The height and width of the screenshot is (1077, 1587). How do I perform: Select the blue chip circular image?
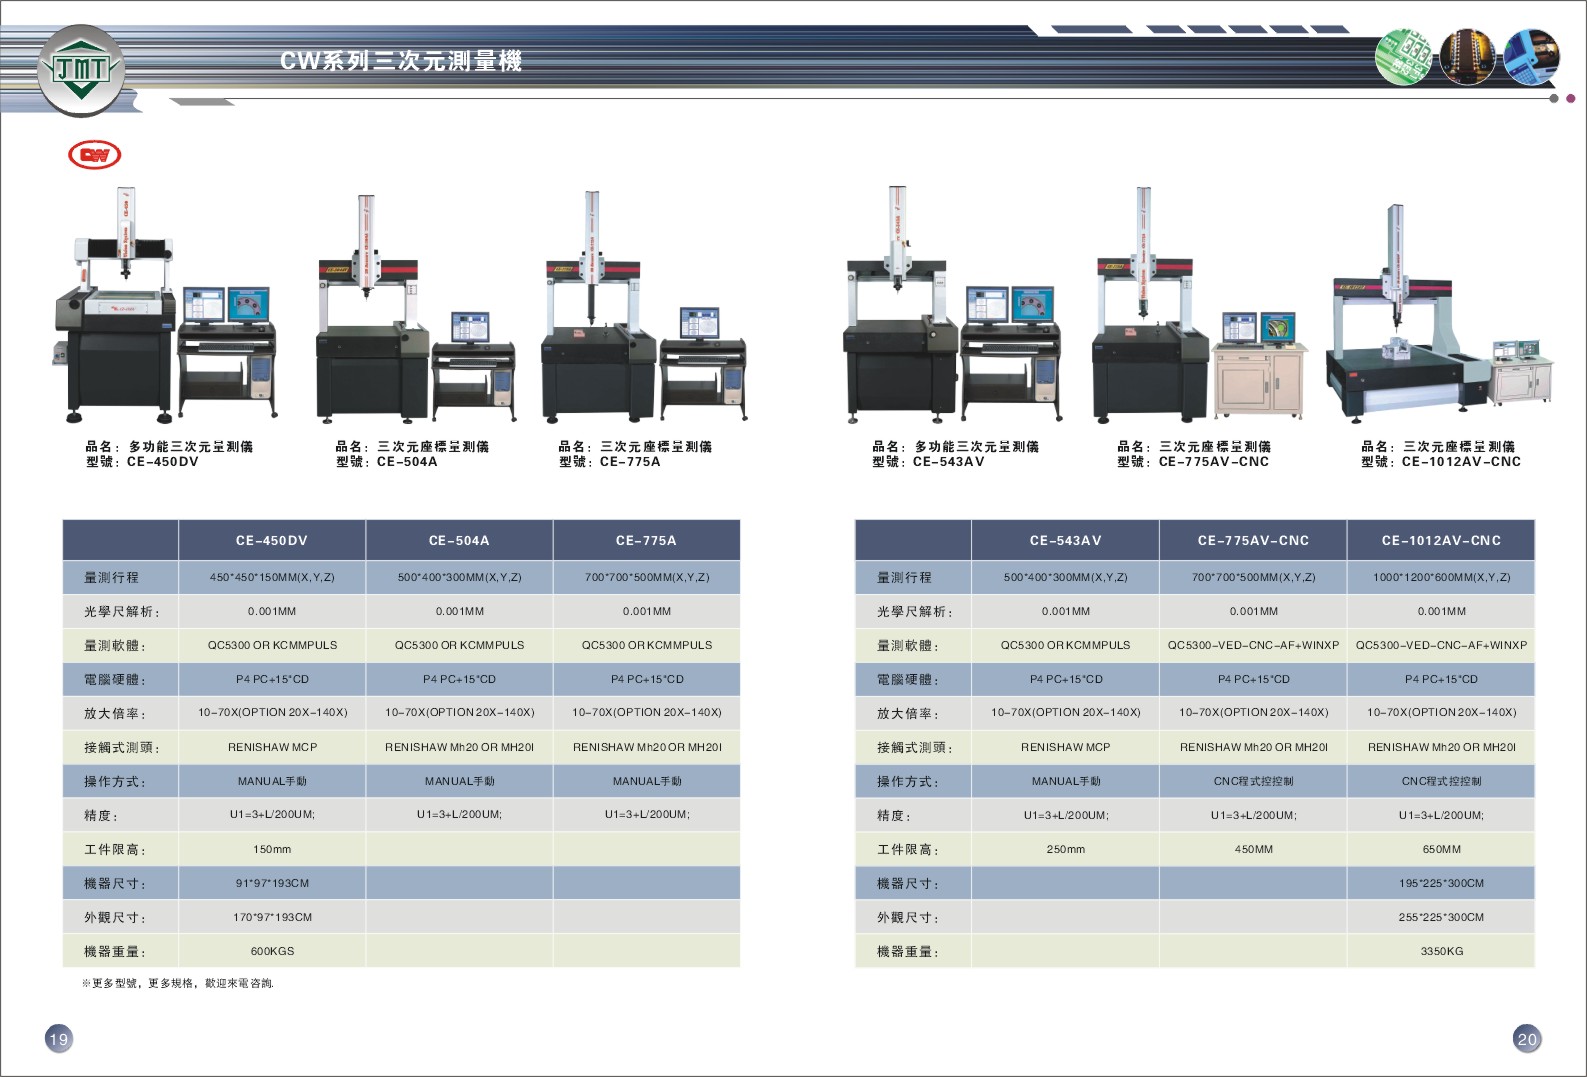click(1531, 57)
